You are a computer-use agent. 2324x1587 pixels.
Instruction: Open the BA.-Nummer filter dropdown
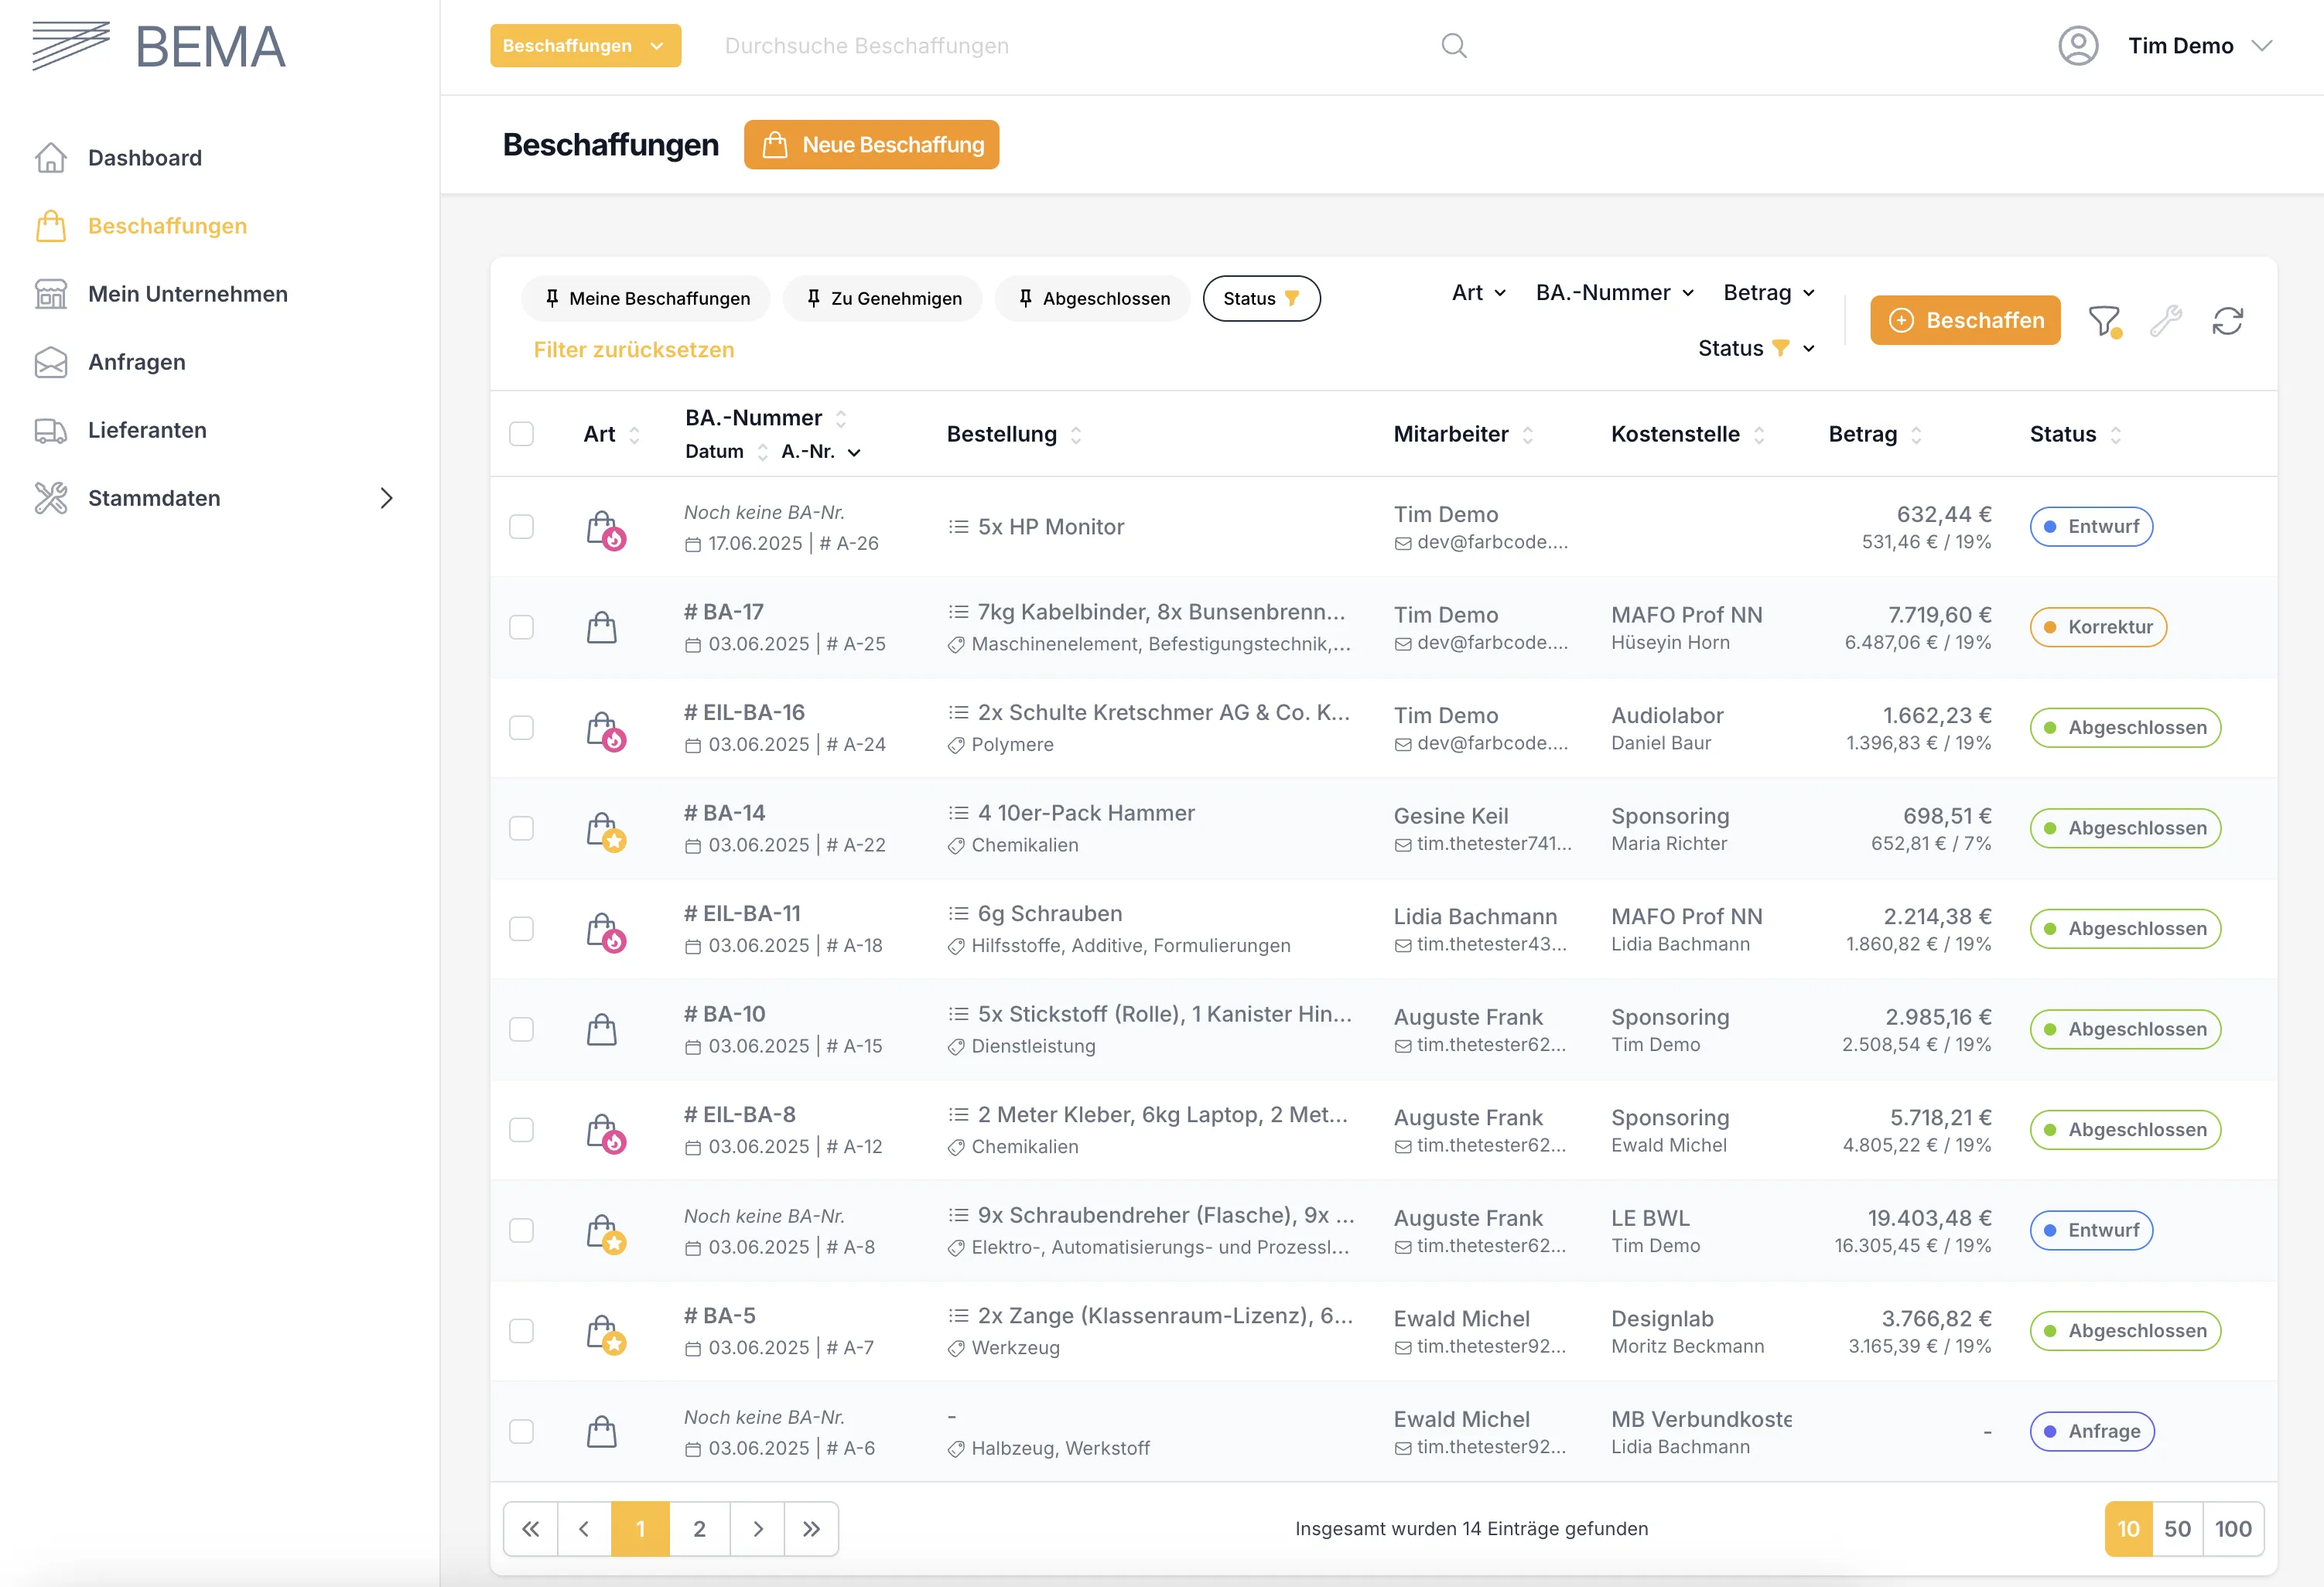(1614, 293)
